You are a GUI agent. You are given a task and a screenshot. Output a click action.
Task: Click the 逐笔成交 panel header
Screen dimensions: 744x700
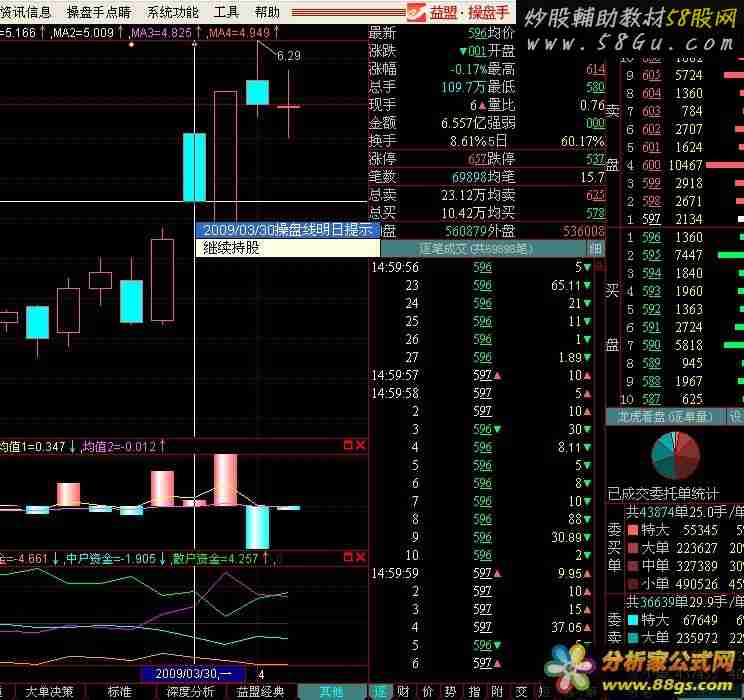pos(483,248)
